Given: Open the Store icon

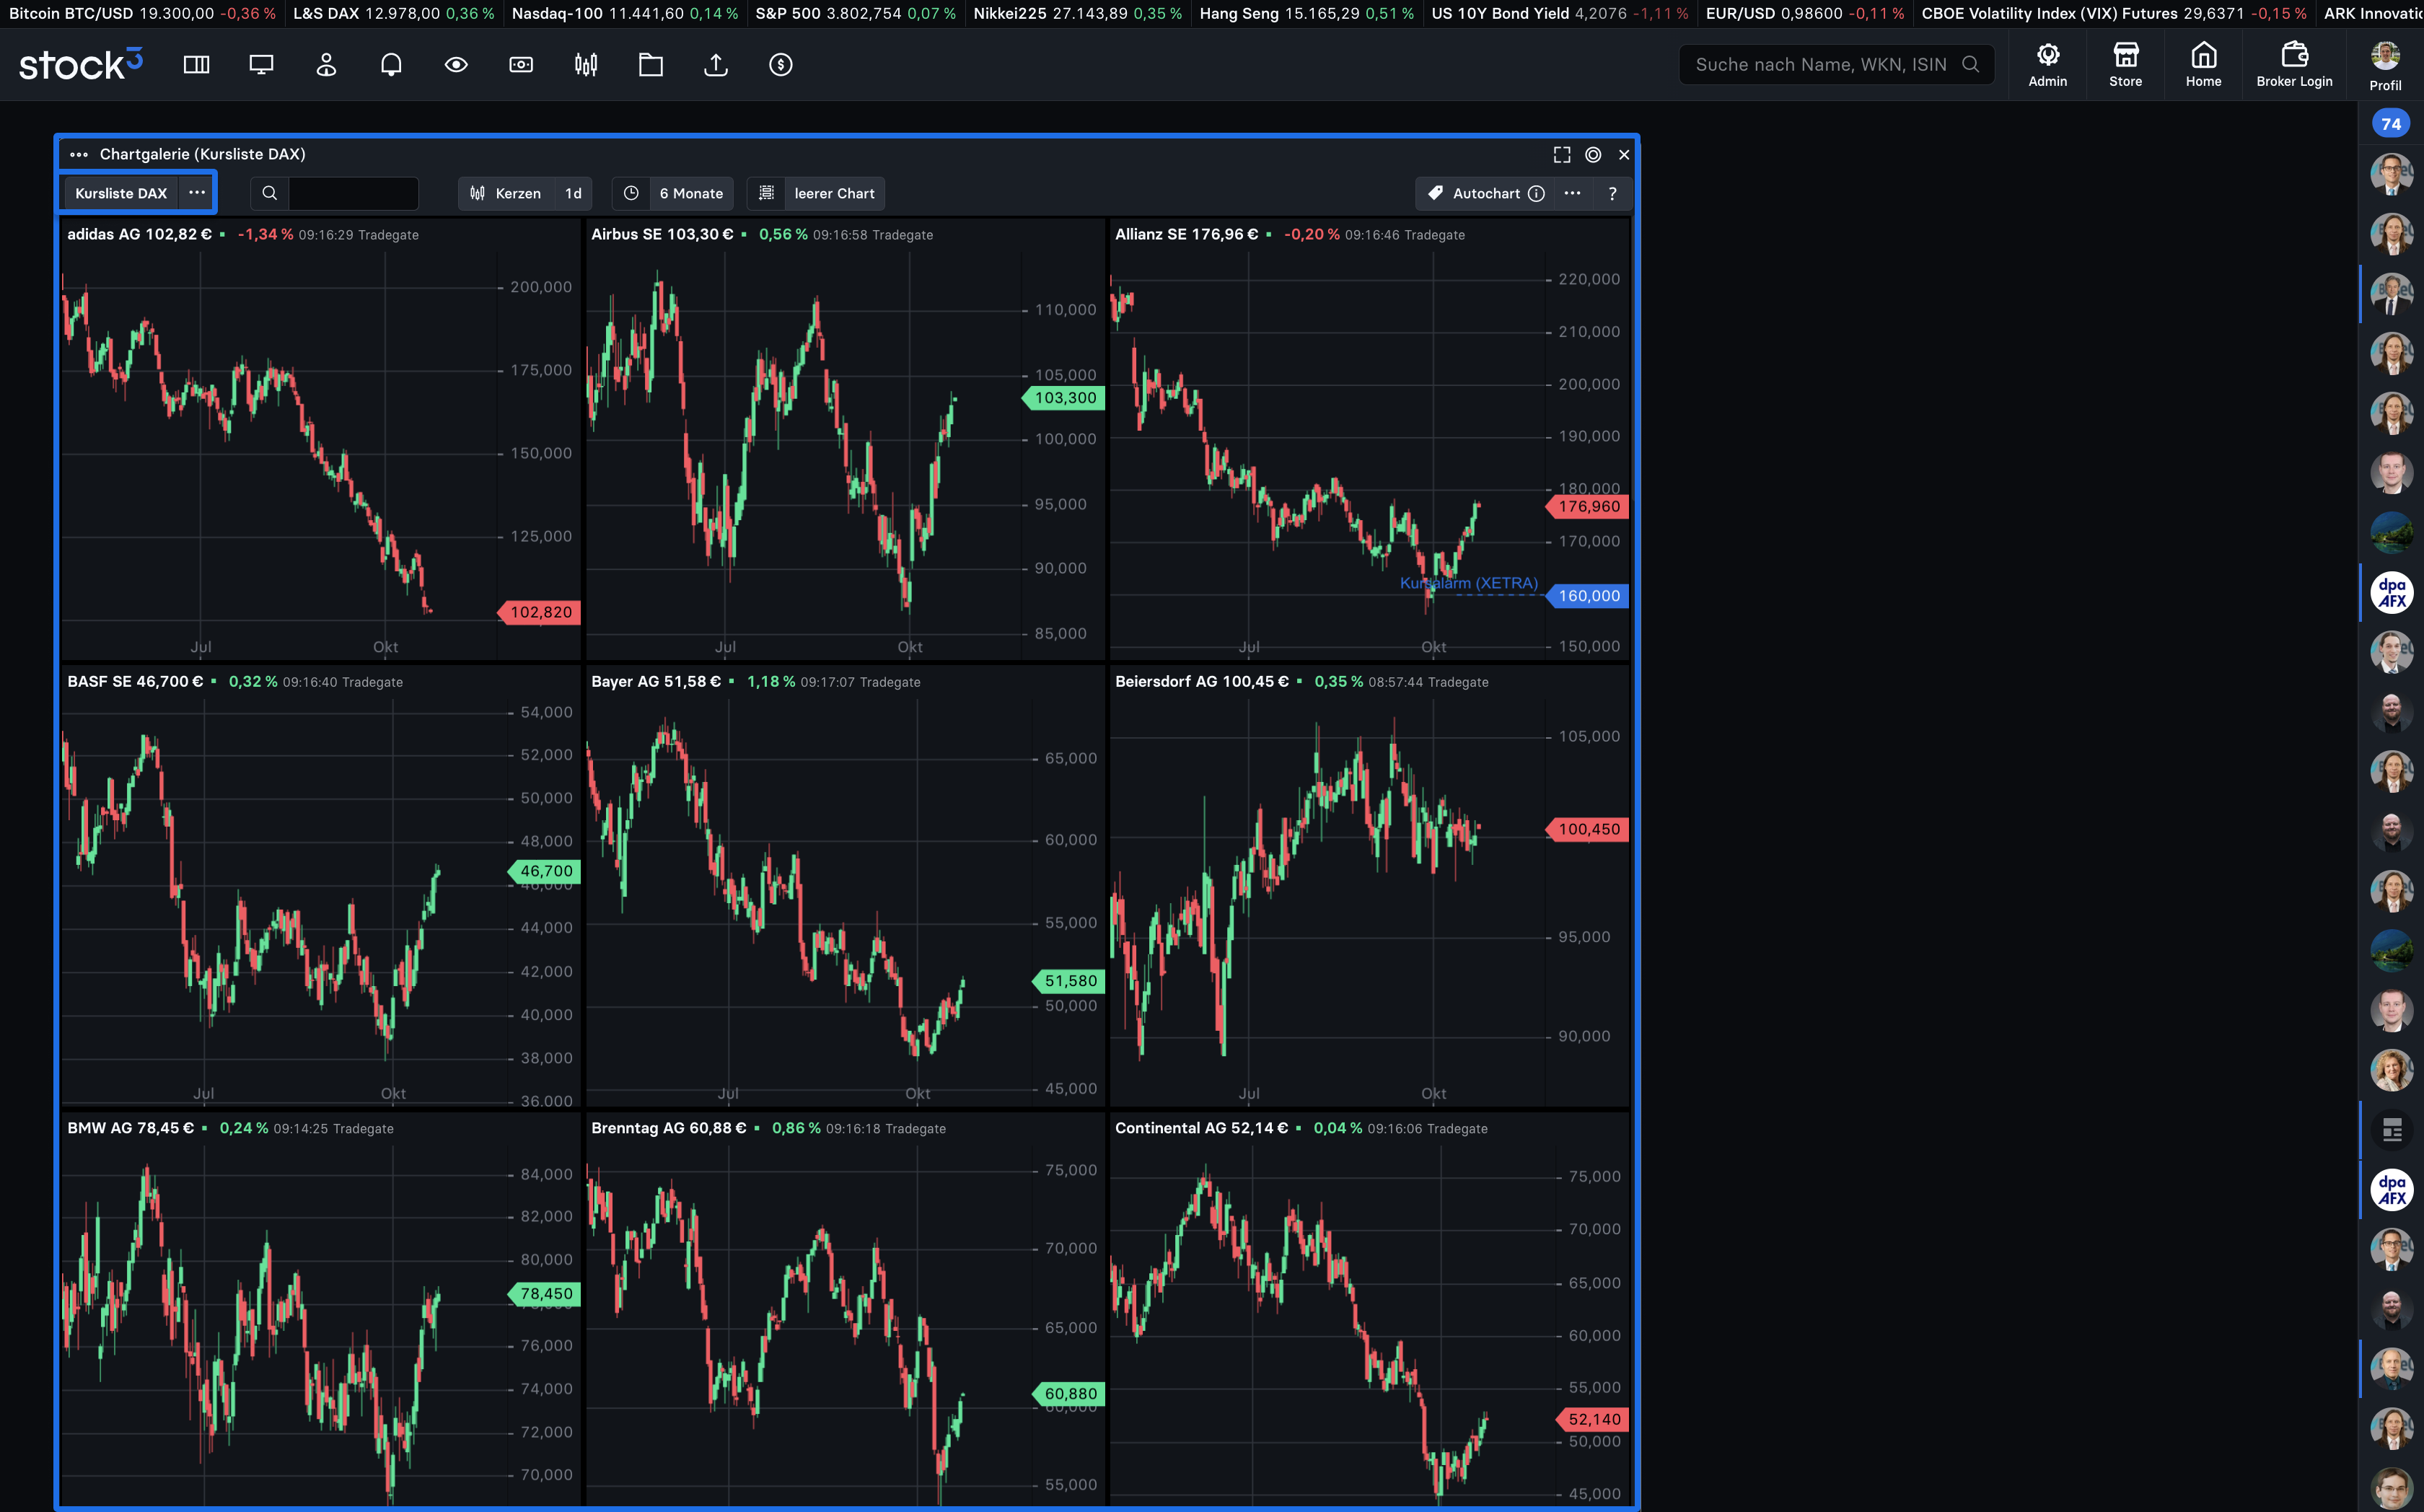Looking at the screenshot, I should pyautogui.click(x=2125, y=65).
